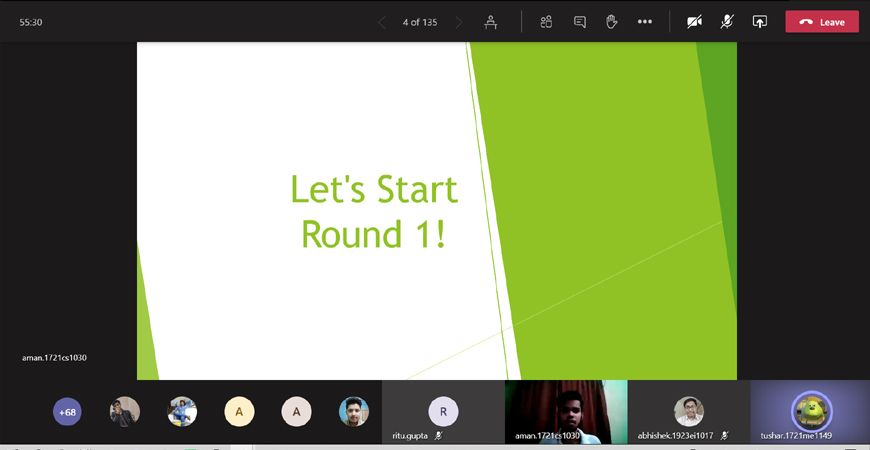
Task: Click the presenter name label aman.1721cs1030
Action: (54, 357)
